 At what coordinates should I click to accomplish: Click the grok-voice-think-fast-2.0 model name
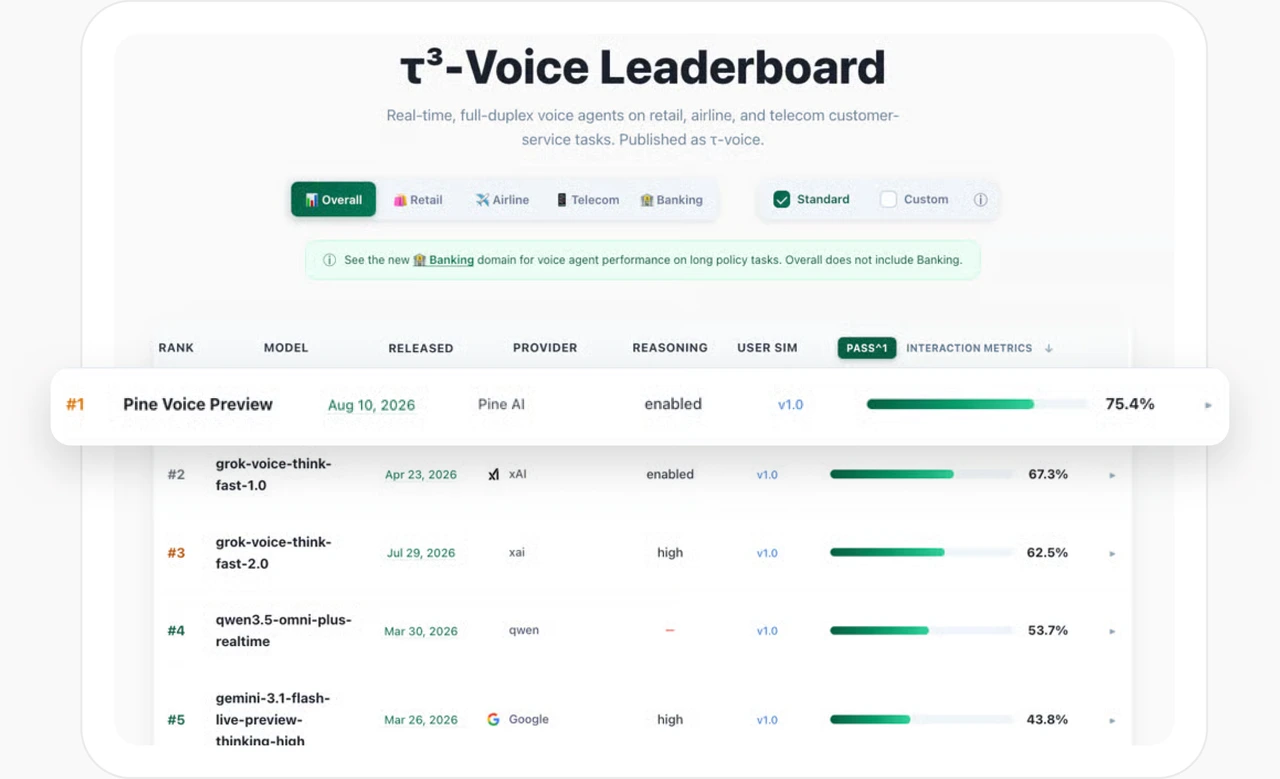click(x=273, y=553)
